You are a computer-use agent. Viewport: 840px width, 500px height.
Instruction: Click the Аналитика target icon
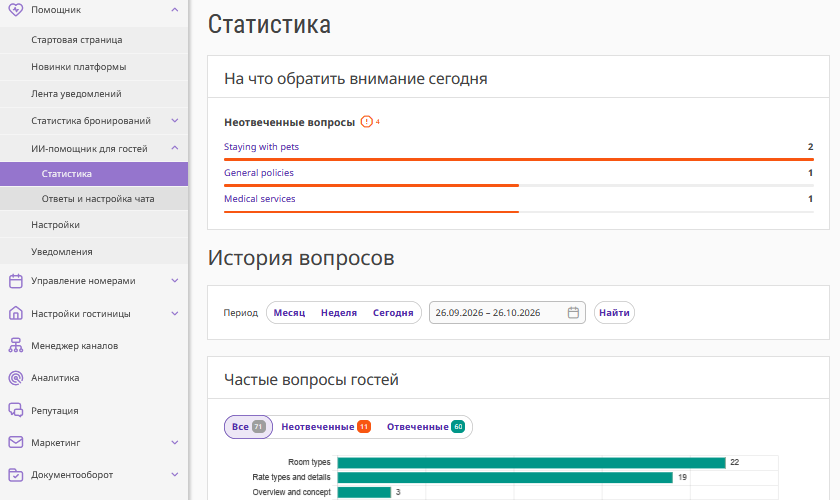pos(16,378)
